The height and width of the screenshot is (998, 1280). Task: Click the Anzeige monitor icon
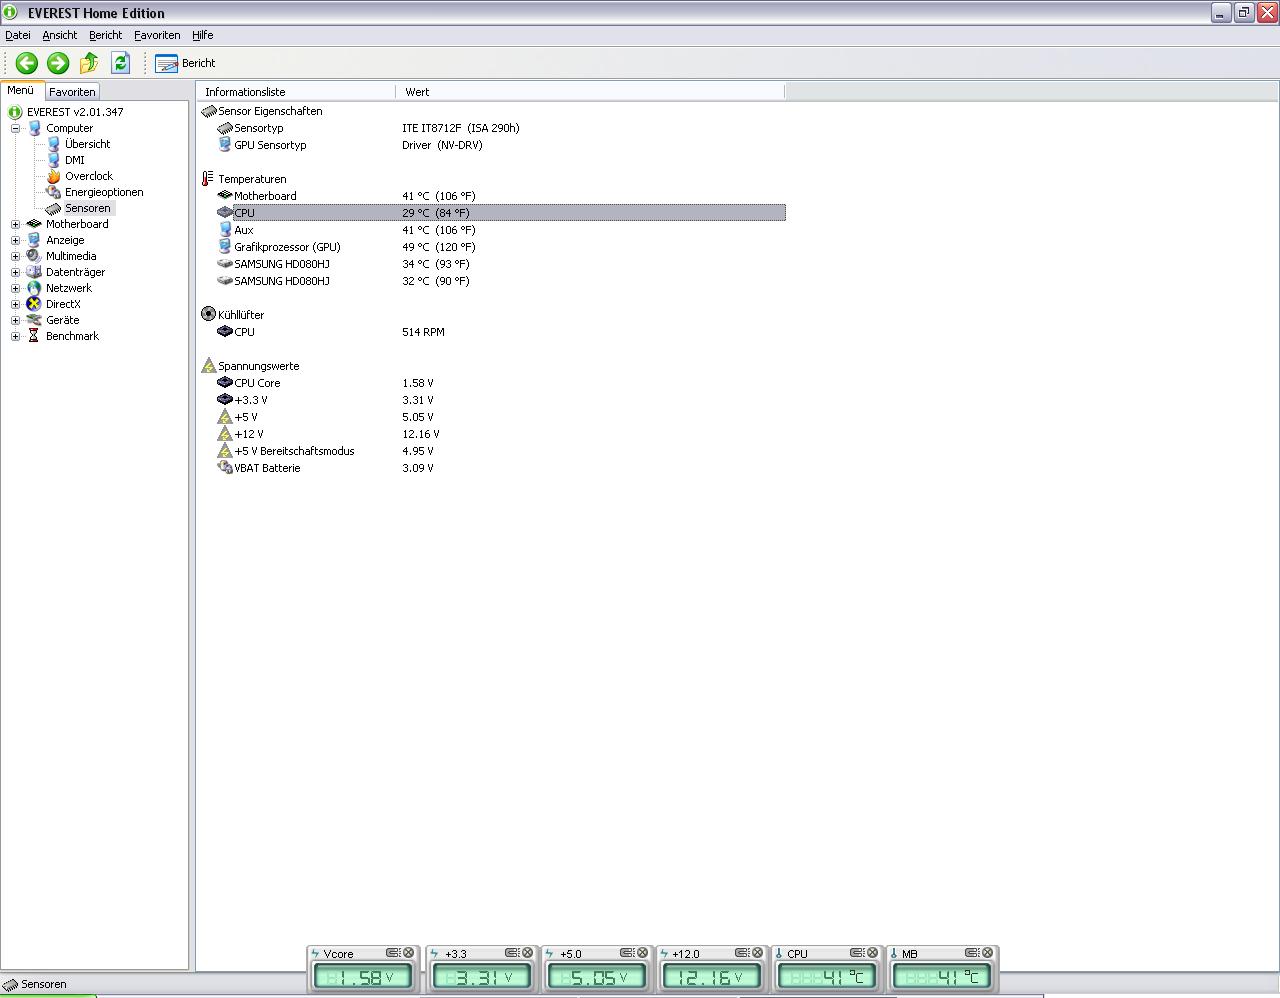[x=34, y=240]
